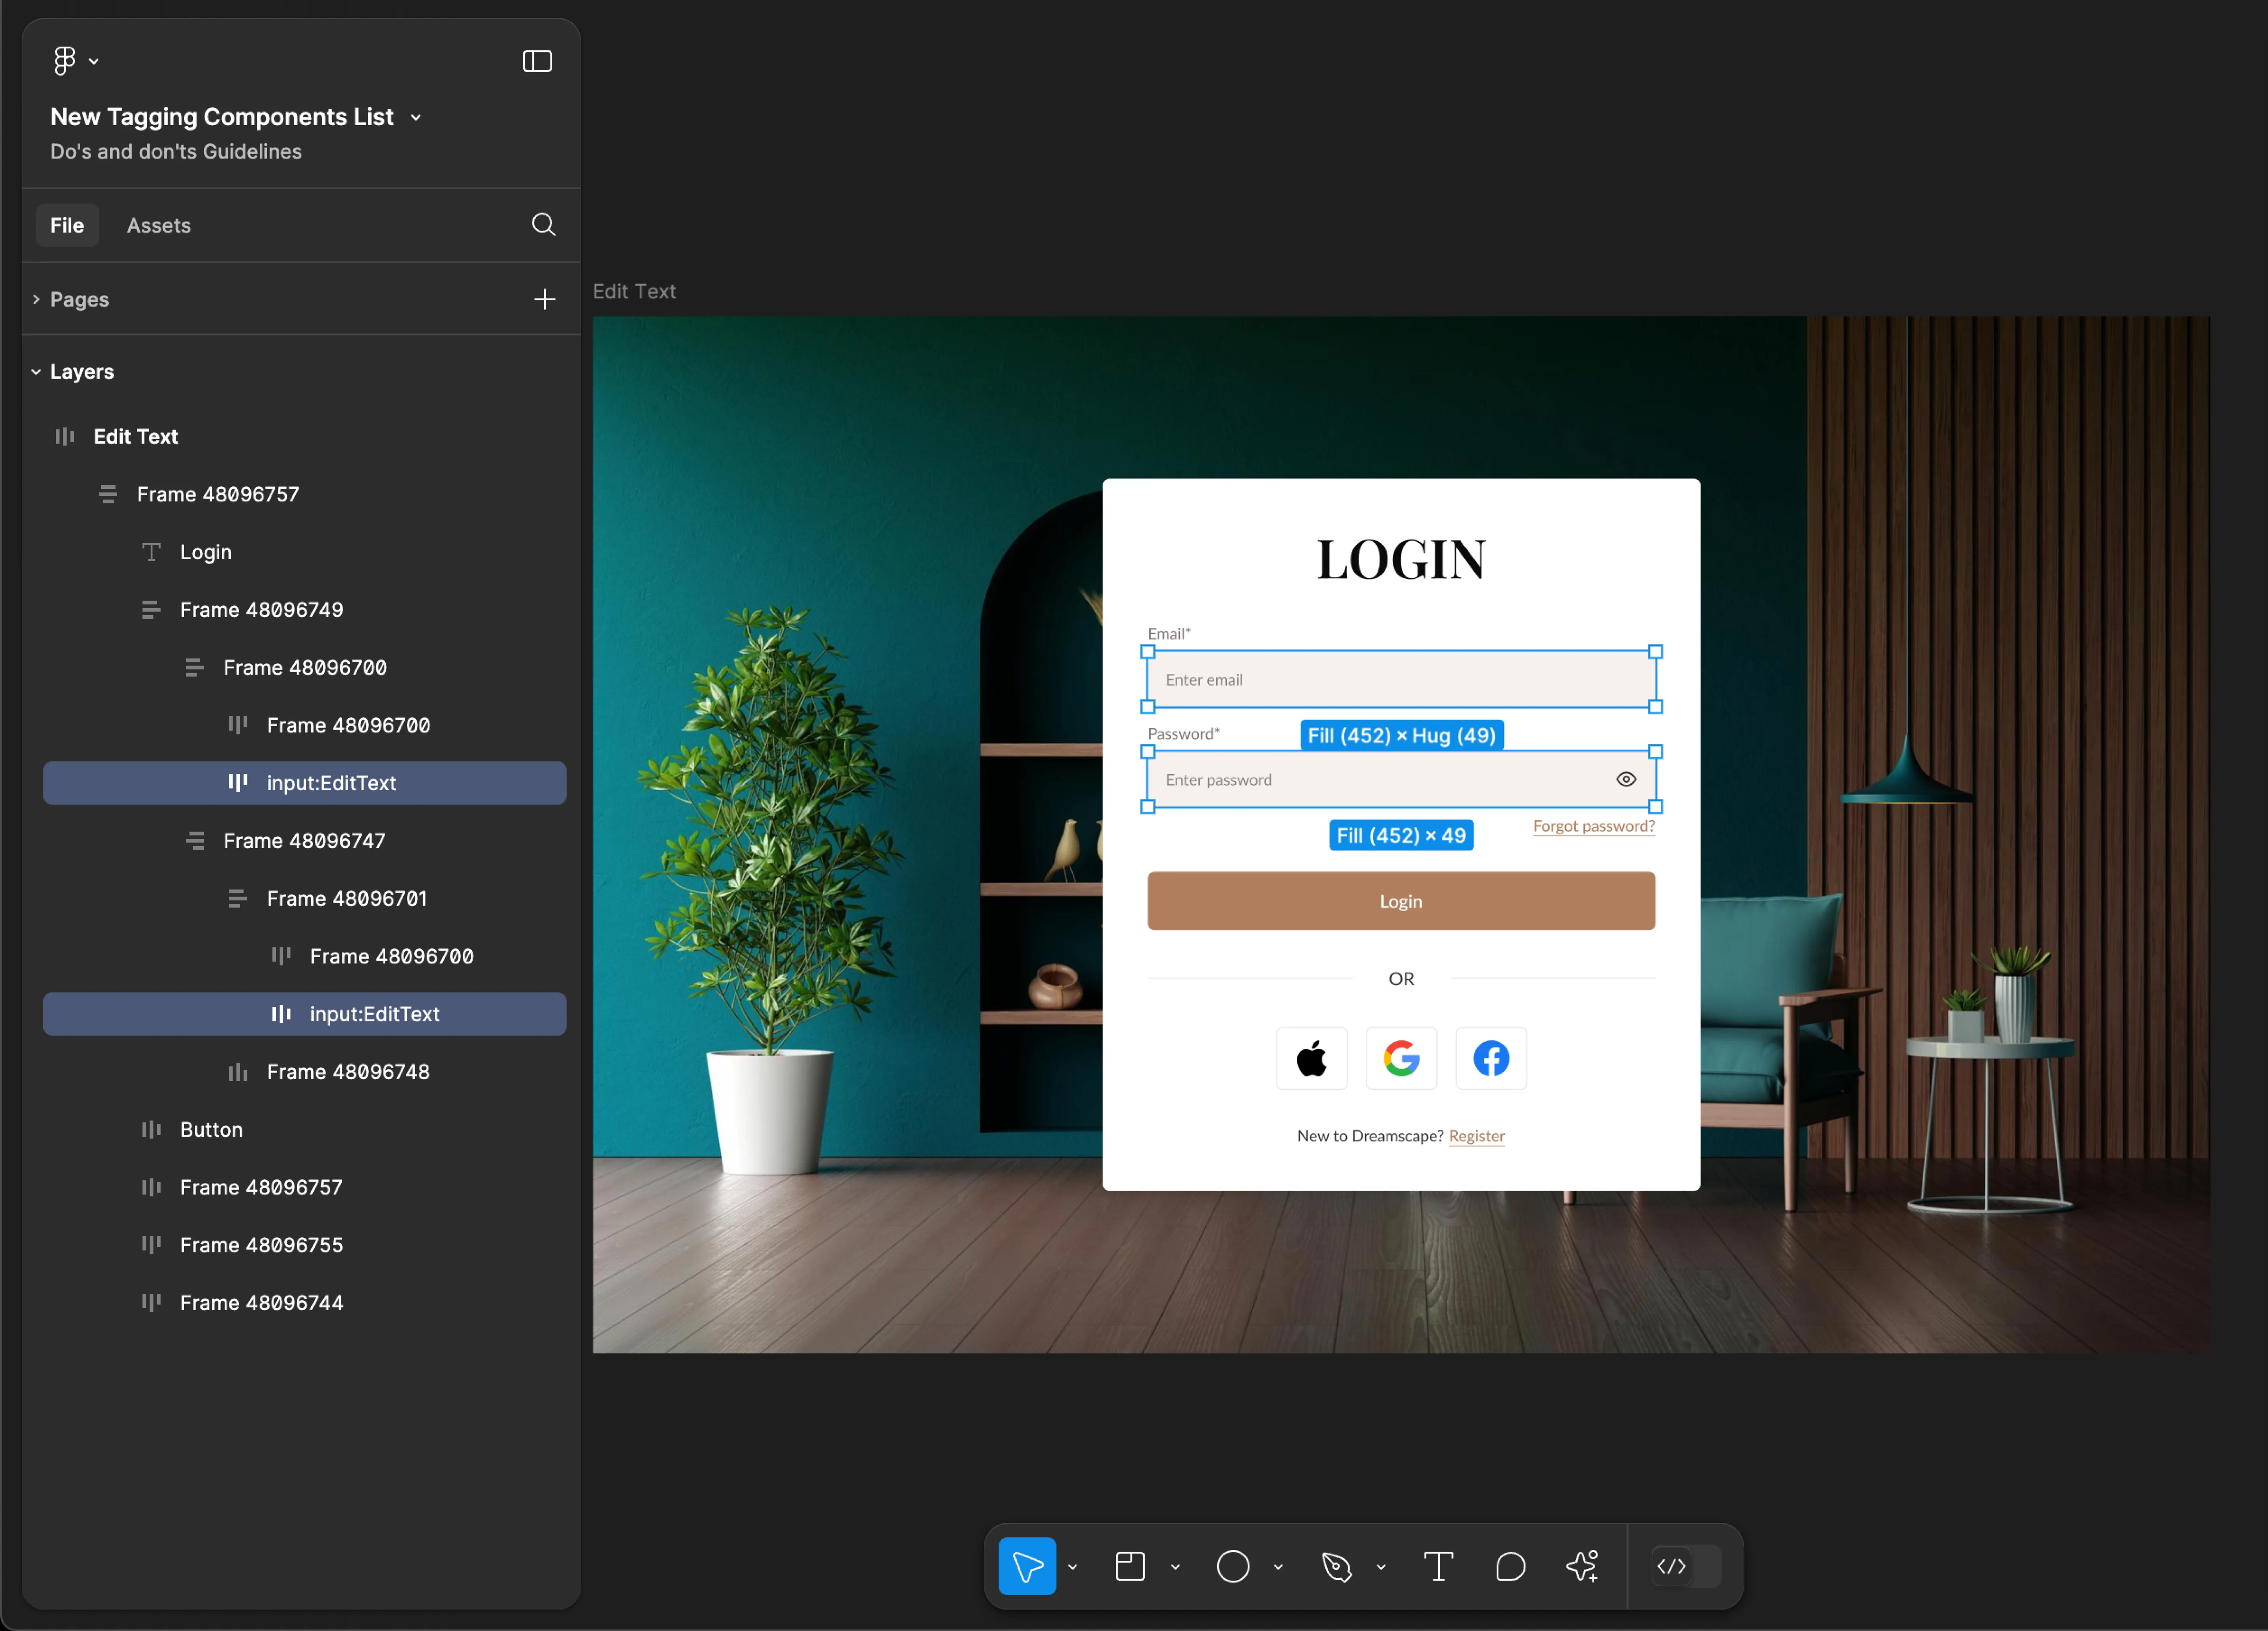Click the text icon of Login layer
Viewport: 2268px width, 1631px height.
151,552
